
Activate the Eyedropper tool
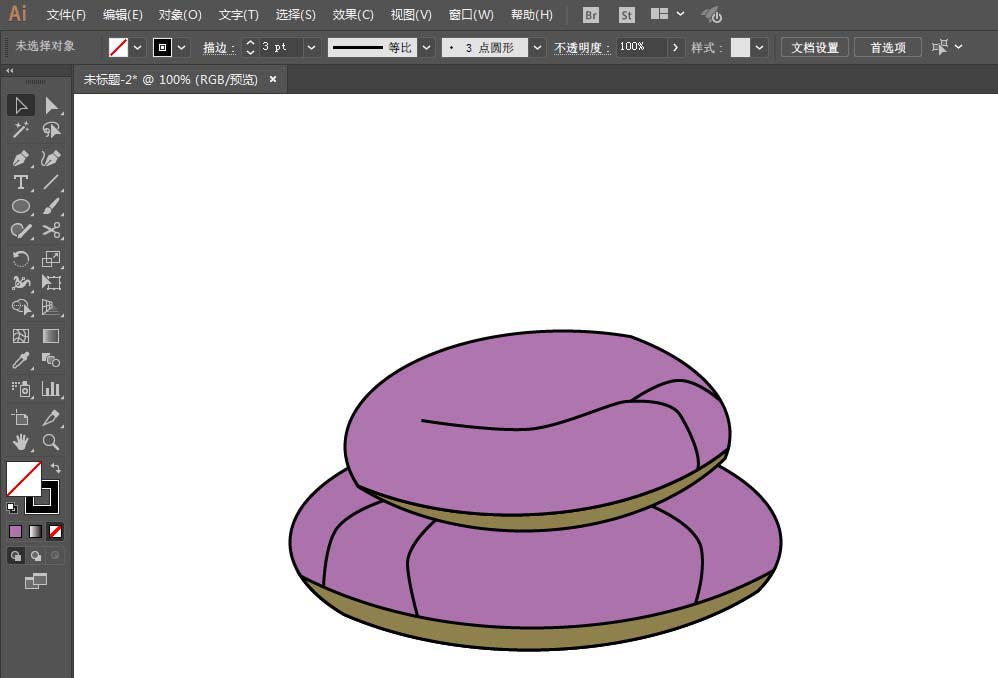[x=20, y=361]
